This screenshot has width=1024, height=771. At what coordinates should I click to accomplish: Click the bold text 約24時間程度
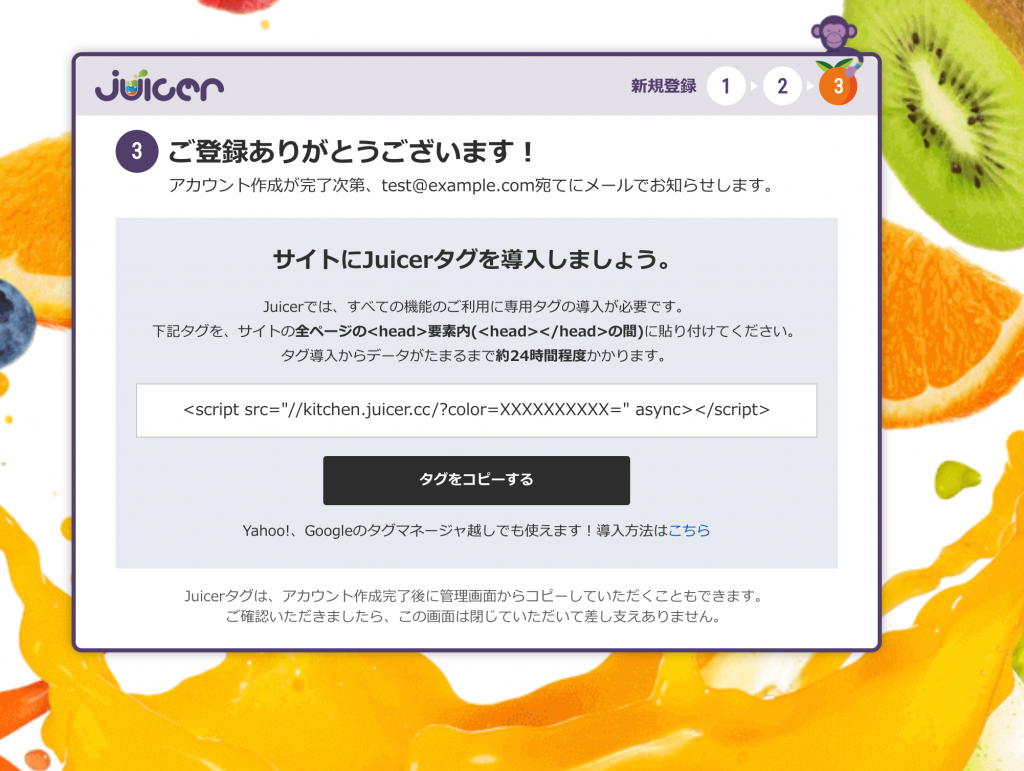[x=541, y=356]
